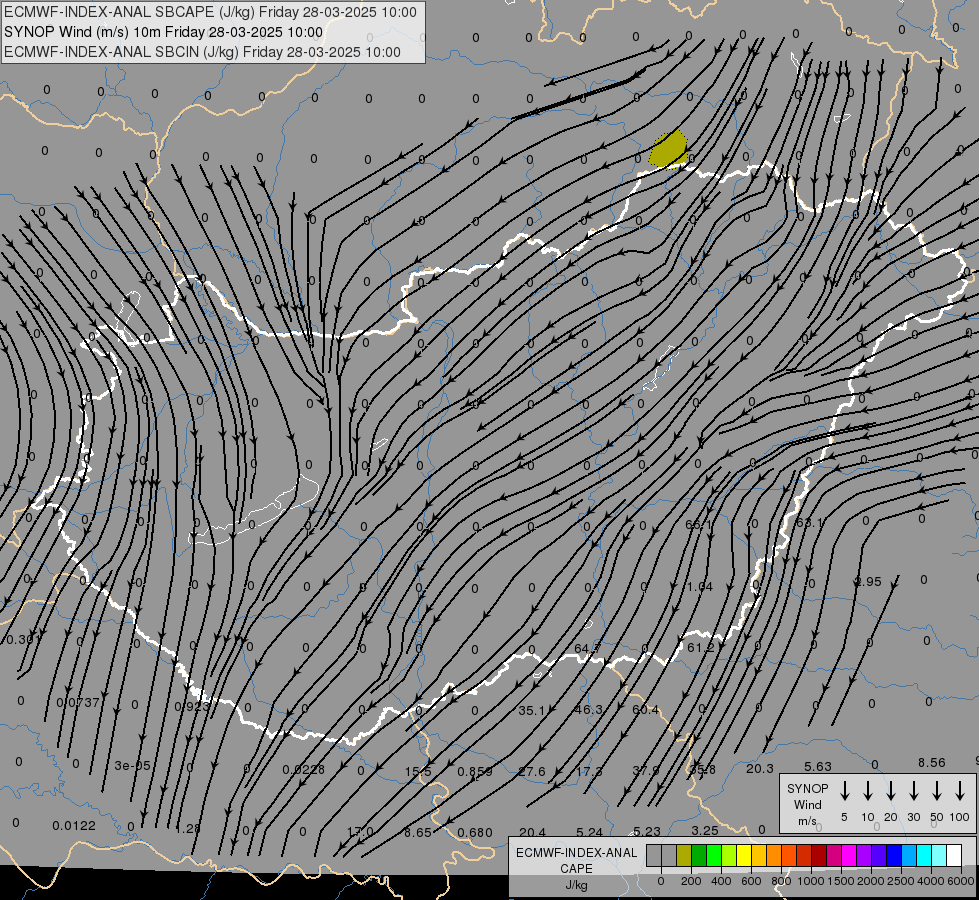Click the 'ECMWF-INDEX-ANAL' legend label

576,853
